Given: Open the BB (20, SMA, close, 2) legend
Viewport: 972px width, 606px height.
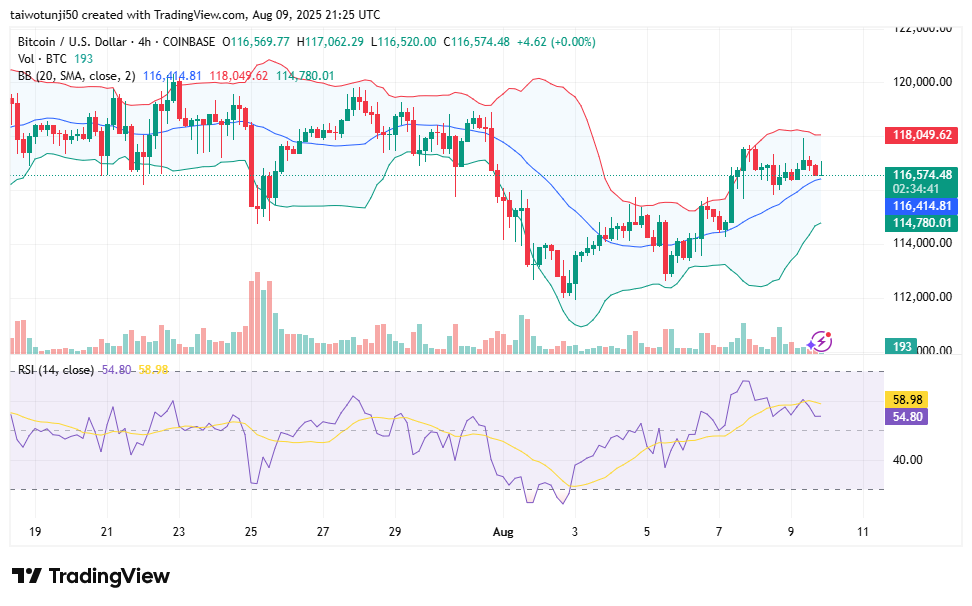Looking at the screenshot, I should click(x=76, y=76).
